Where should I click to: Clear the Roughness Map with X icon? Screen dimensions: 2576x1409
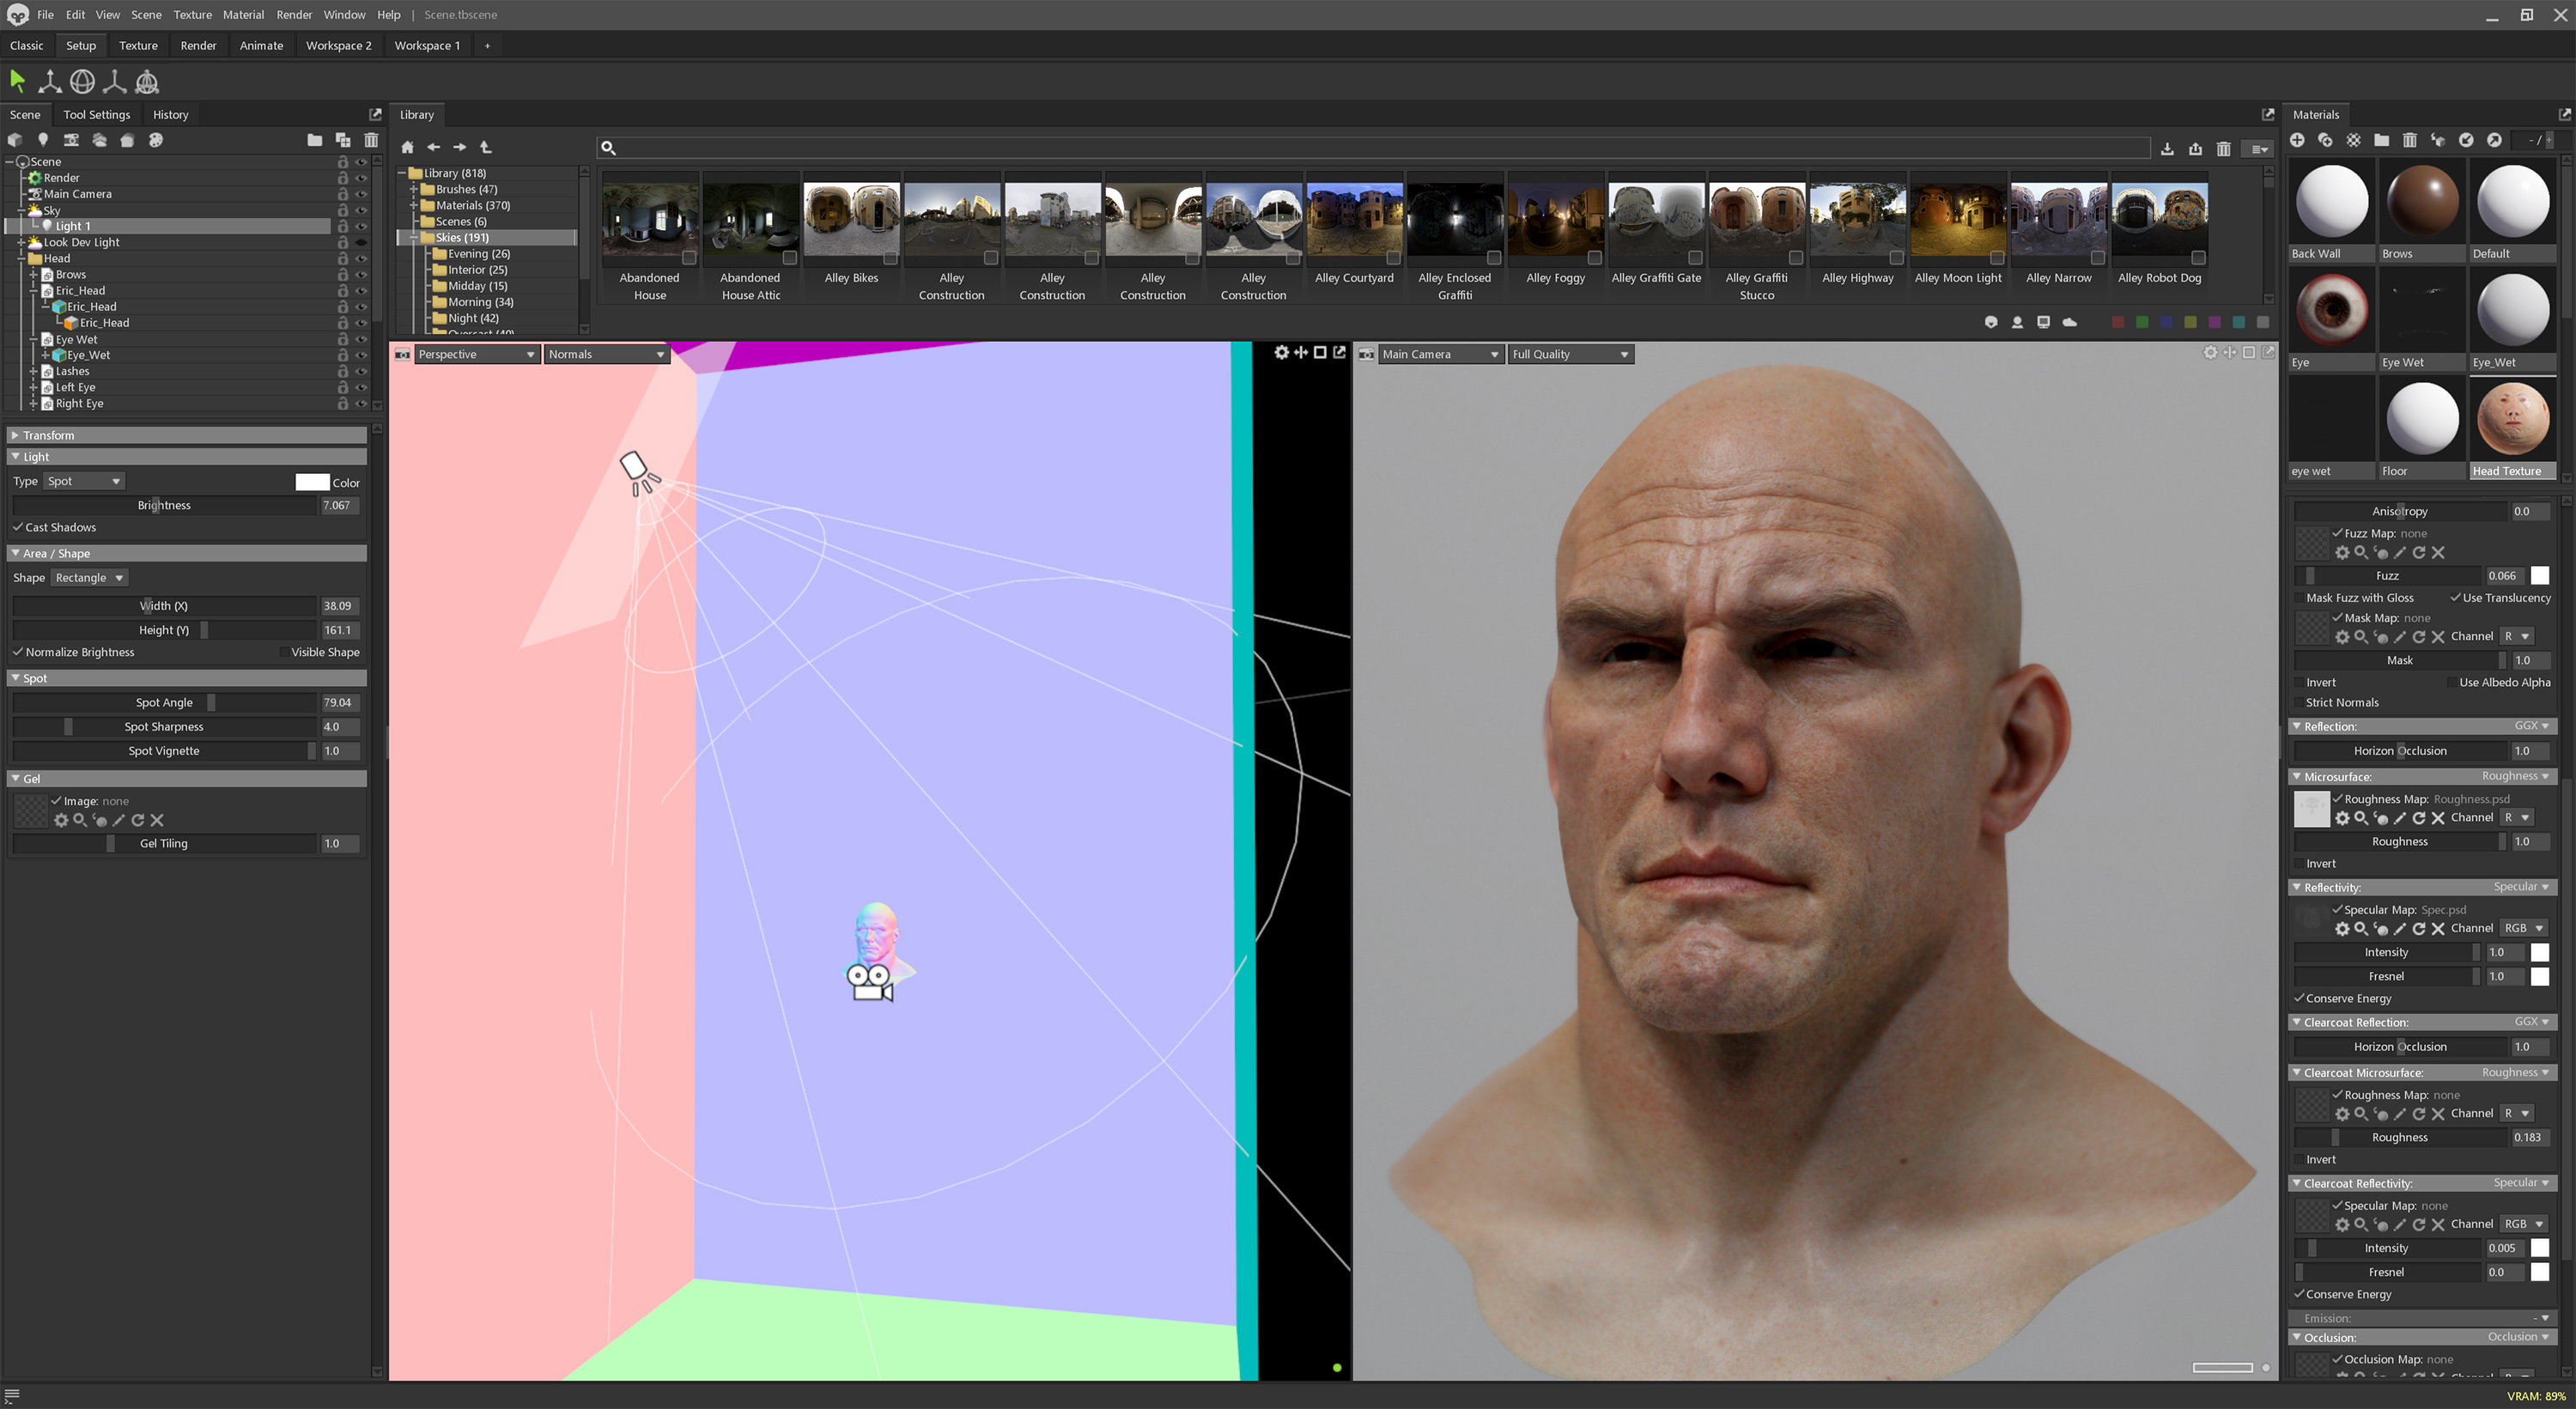[2438, 818]
